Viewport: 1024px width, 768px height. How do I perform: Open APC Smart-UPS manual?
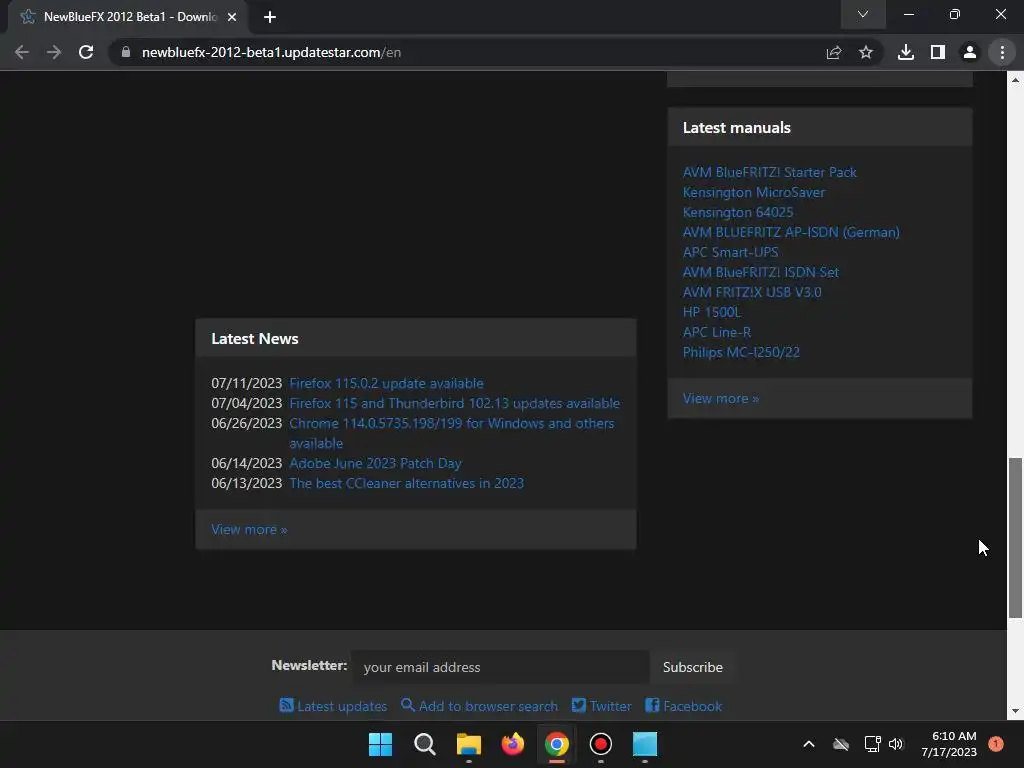pos(730,252)
